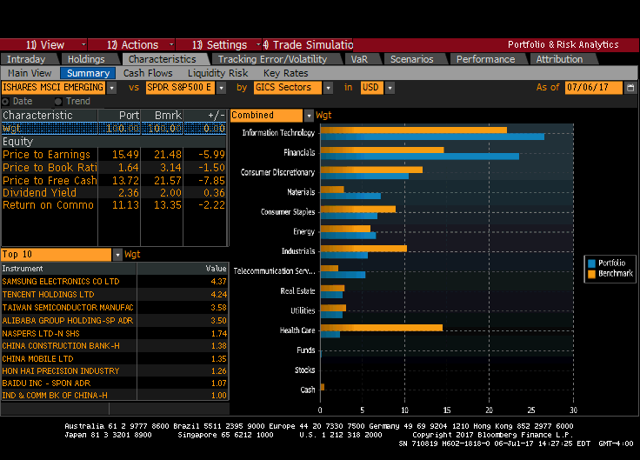Image resolution: width=640 pixels, height=460 pixels.
Task: Click the Financials sector label
Action: (x=299, y=153)
